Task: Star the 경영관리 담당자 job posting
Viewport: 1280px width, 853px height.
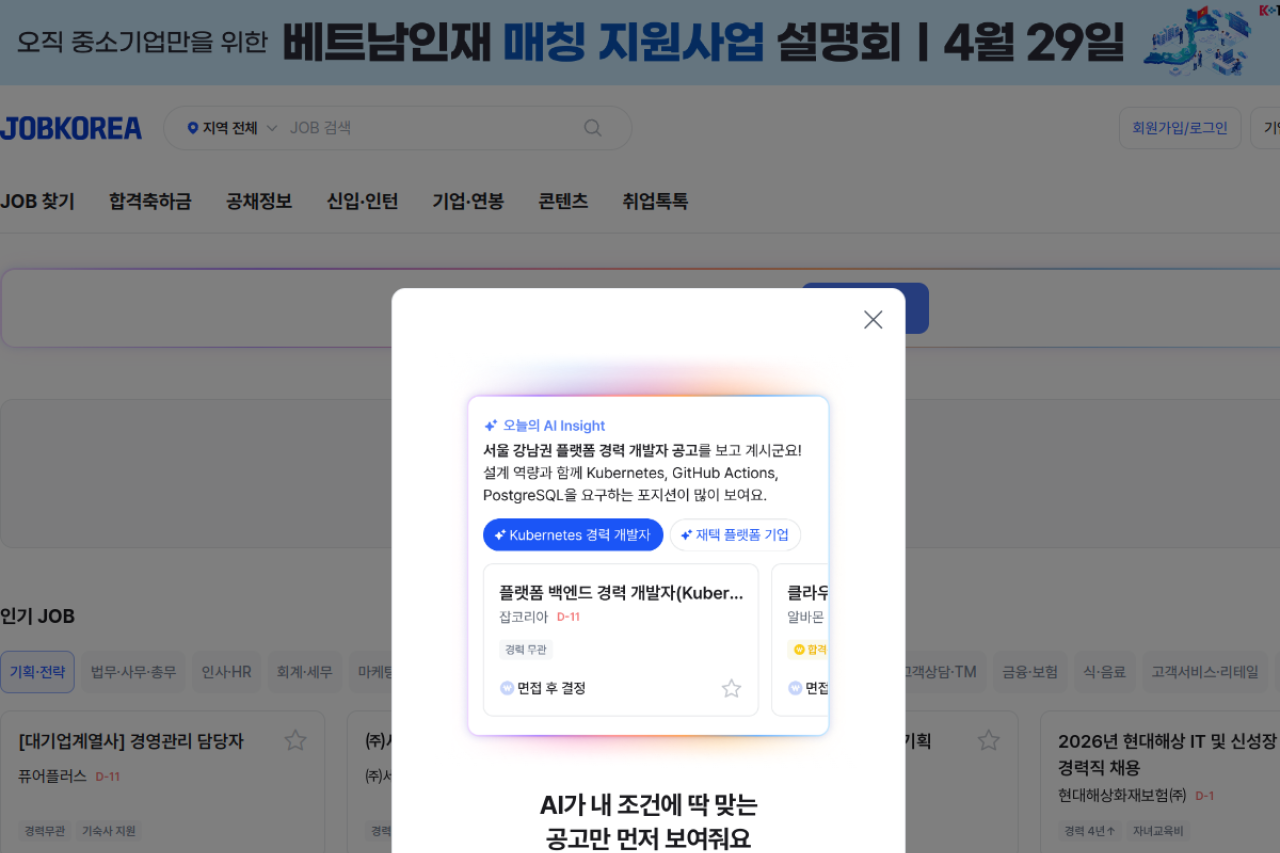Action: 295,740
